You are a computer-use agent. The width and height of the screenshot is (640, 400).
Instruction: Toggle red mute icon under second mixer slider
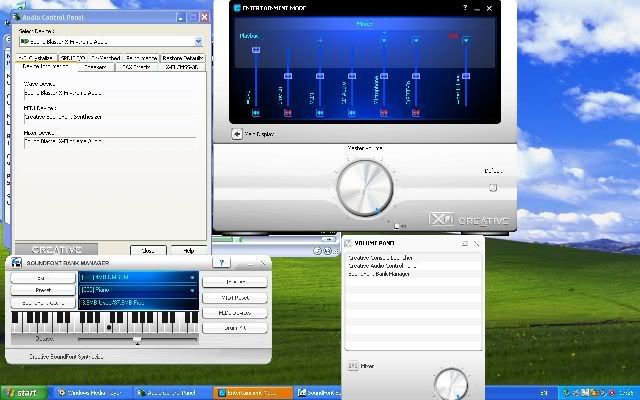coord(288,113)
